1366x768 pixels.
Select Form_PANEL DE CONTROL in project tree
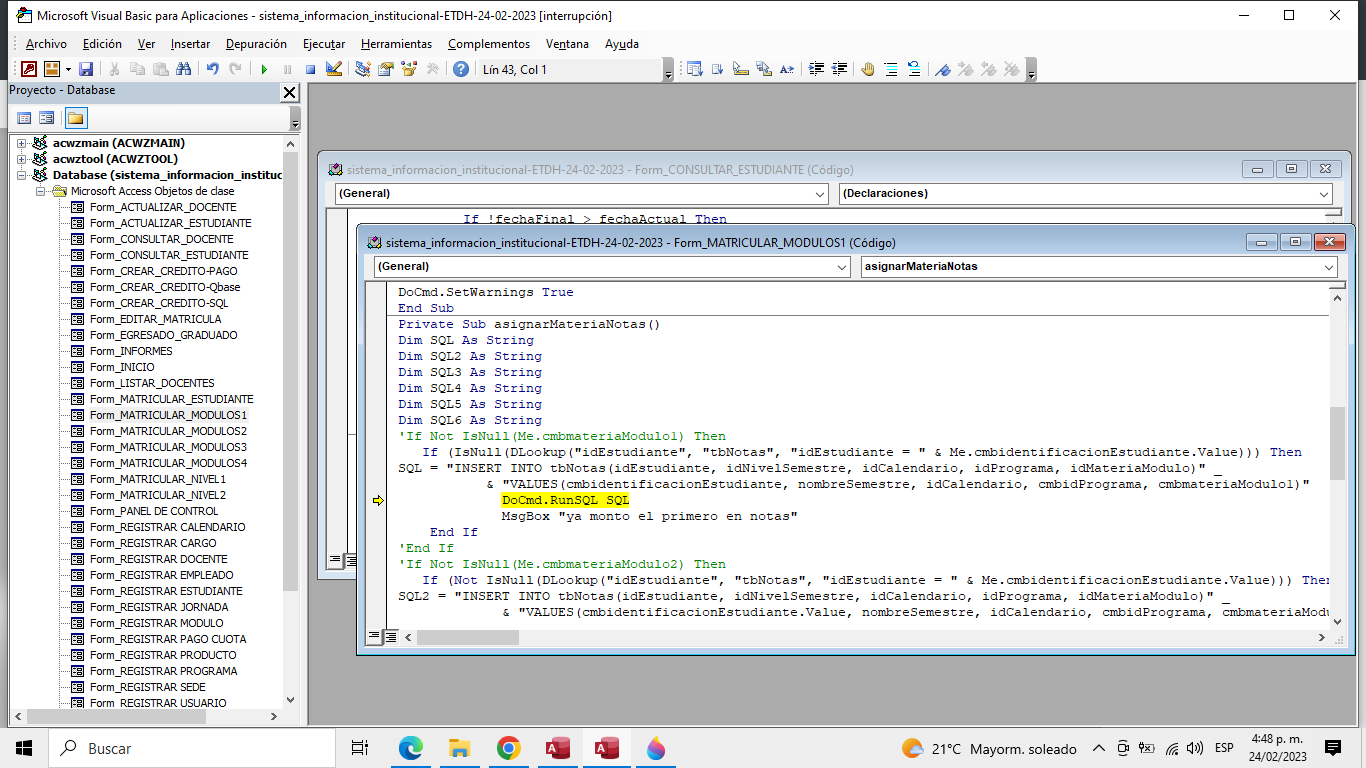point(154,511)
